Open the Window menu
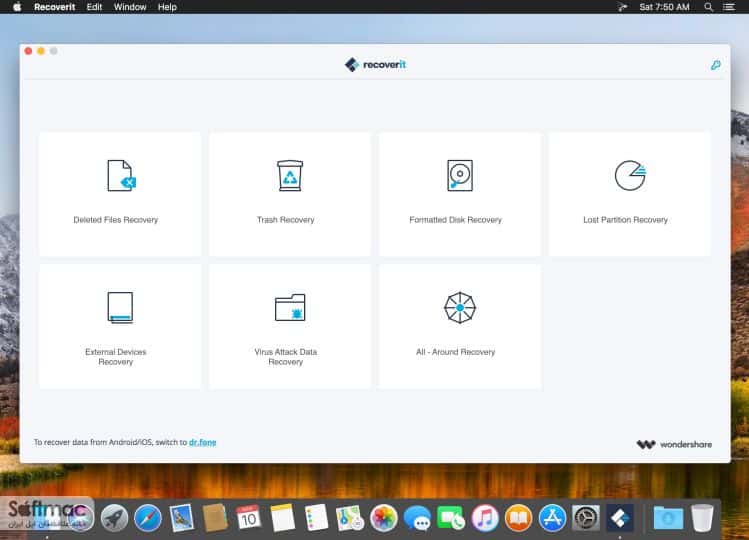 [130, 7]
